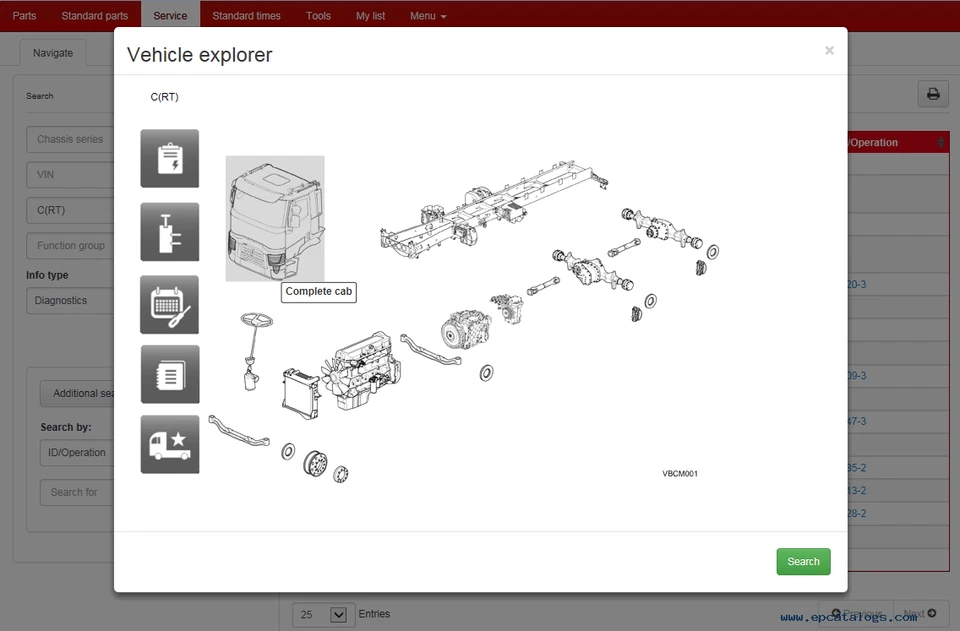Screen dimensions: 960x631
Task: Select the clipboard diagnostics icon in Vehicle explorer
Action: 169,158
